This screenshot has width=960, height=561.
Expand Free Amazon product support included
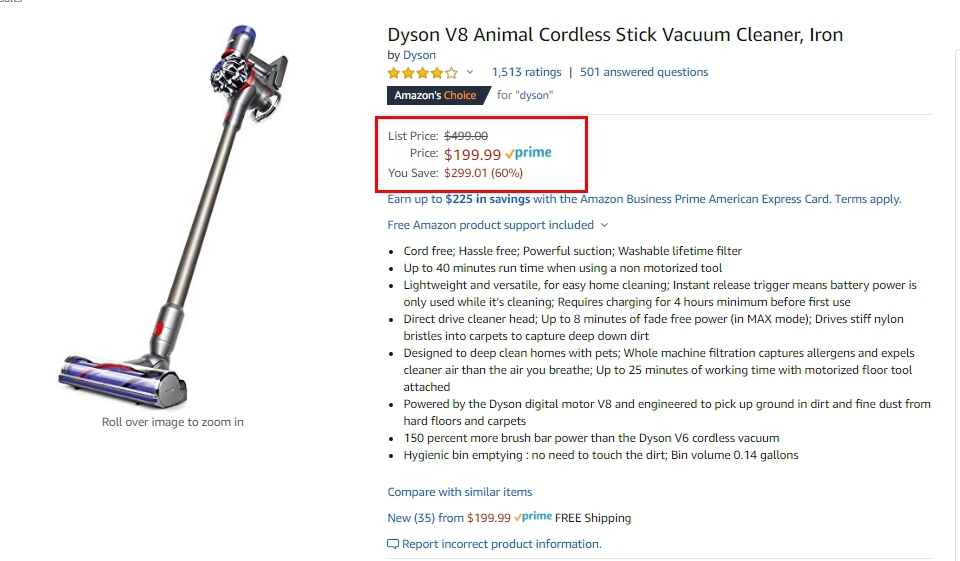click(497, 225)
